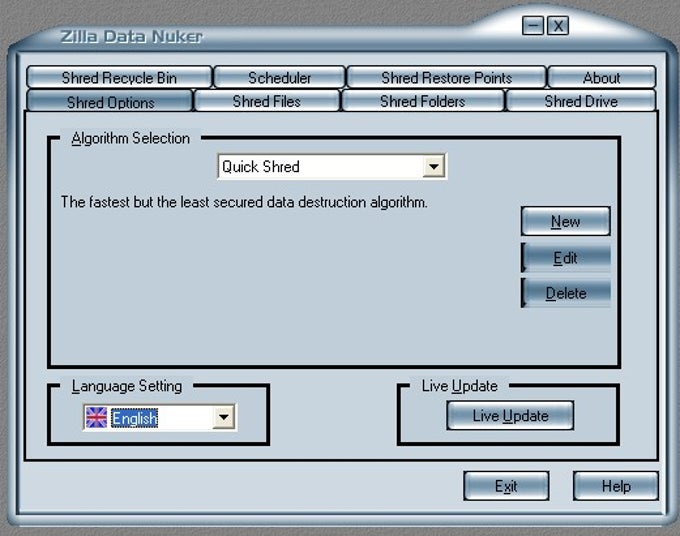680x536 pixels.
Task: Click the Algorithm Selection group label
Action: click(x=131, y=138)
